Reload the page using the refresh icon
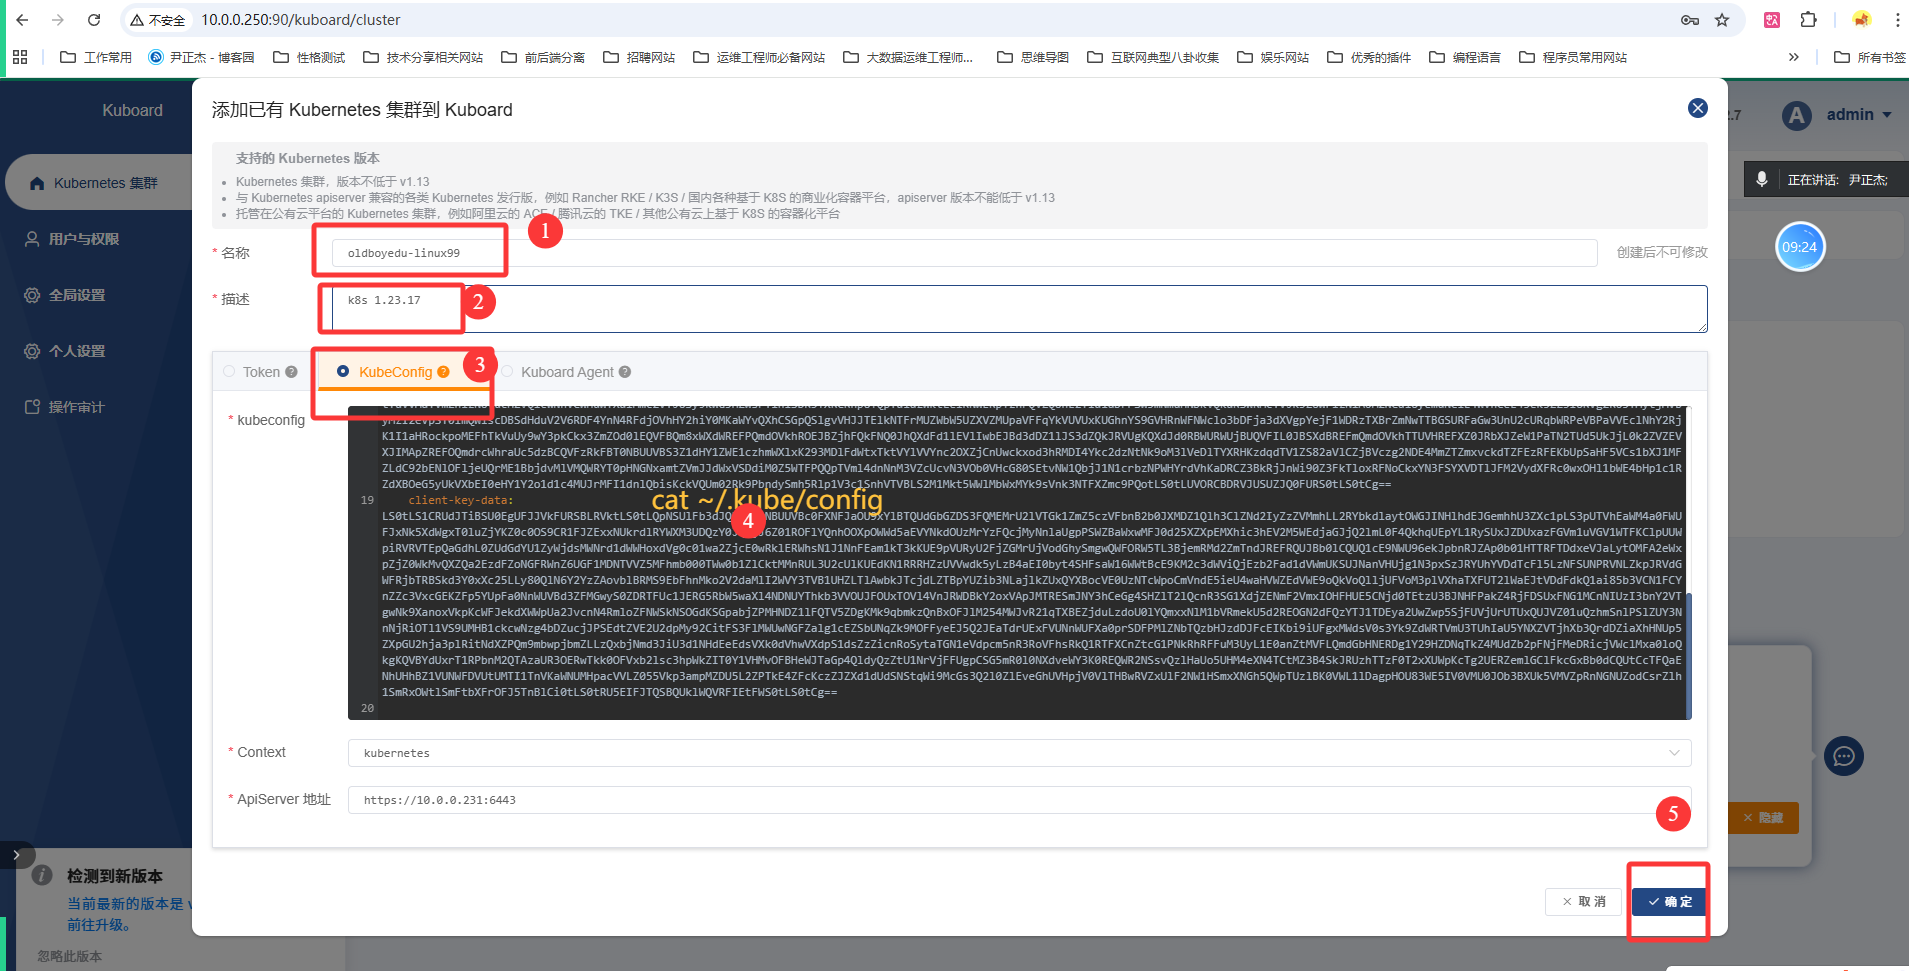 click(x=94, y=20)
